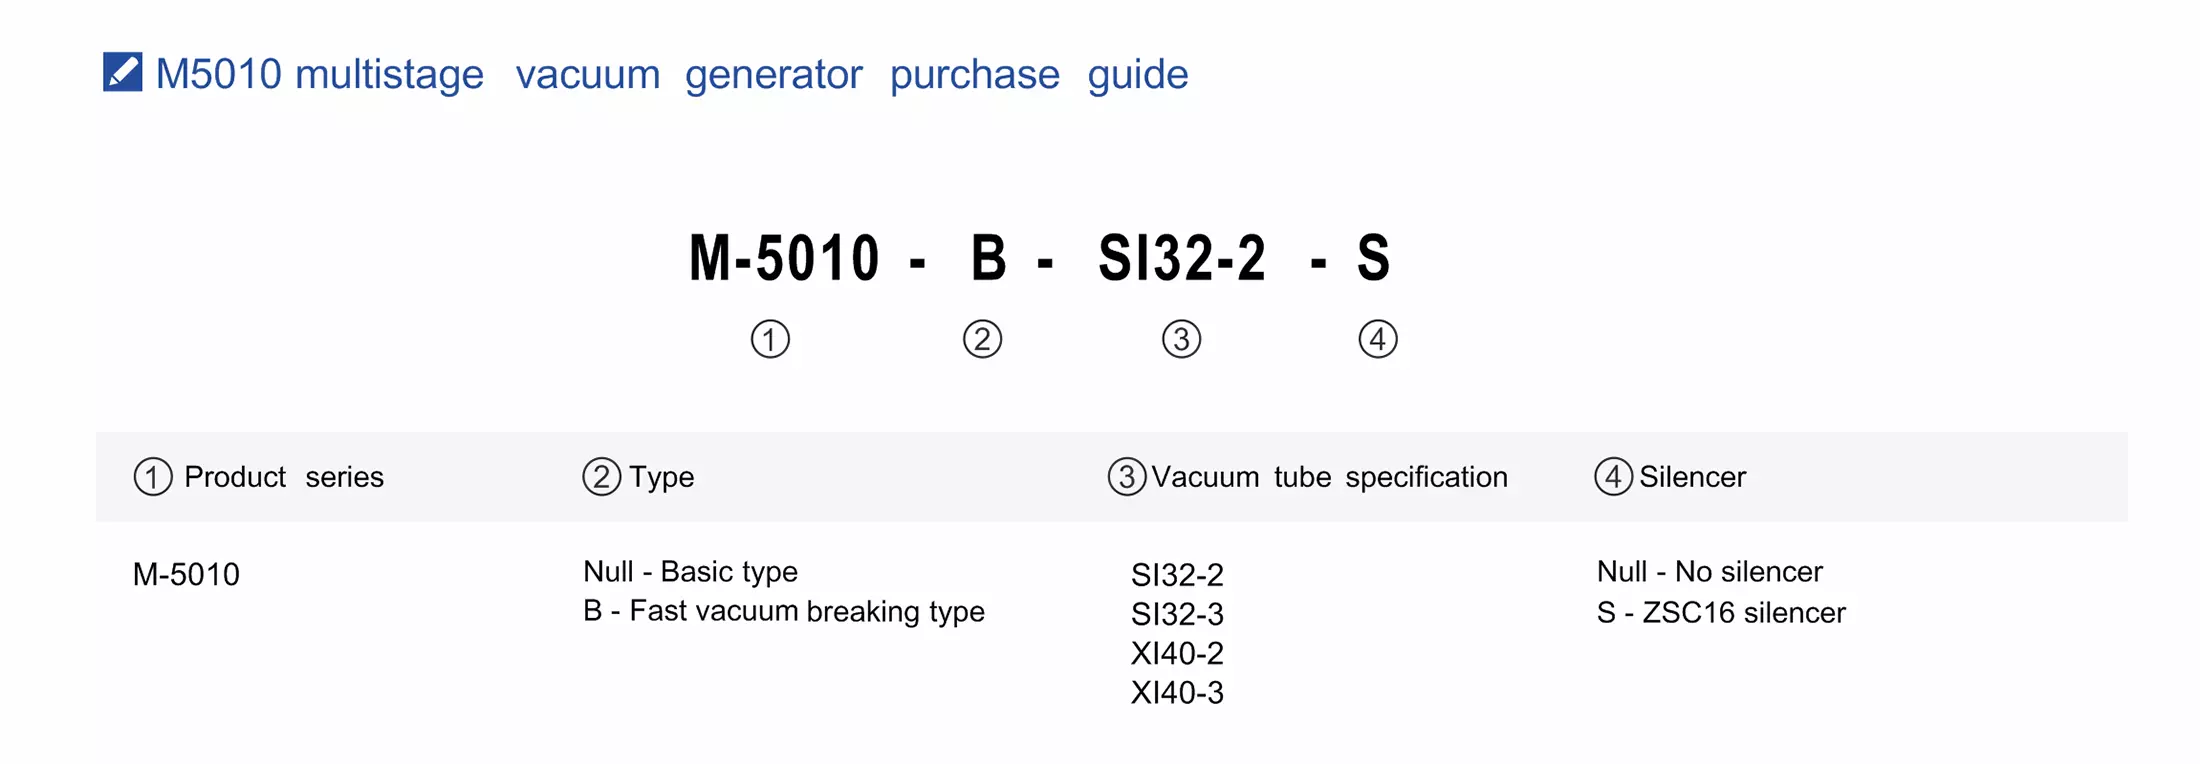This screenshot has height=764, width=2200.
Task: Click circled 1 beside Product series header
Action: [x=153, y=477]
